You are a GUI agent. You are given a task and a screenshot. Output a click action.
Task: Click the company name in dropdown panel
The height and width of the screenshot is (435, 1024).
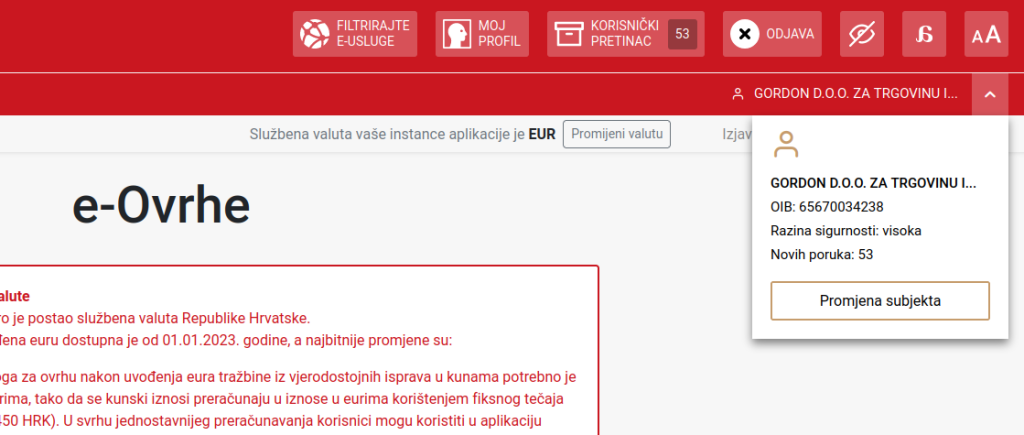pos(872,183)
